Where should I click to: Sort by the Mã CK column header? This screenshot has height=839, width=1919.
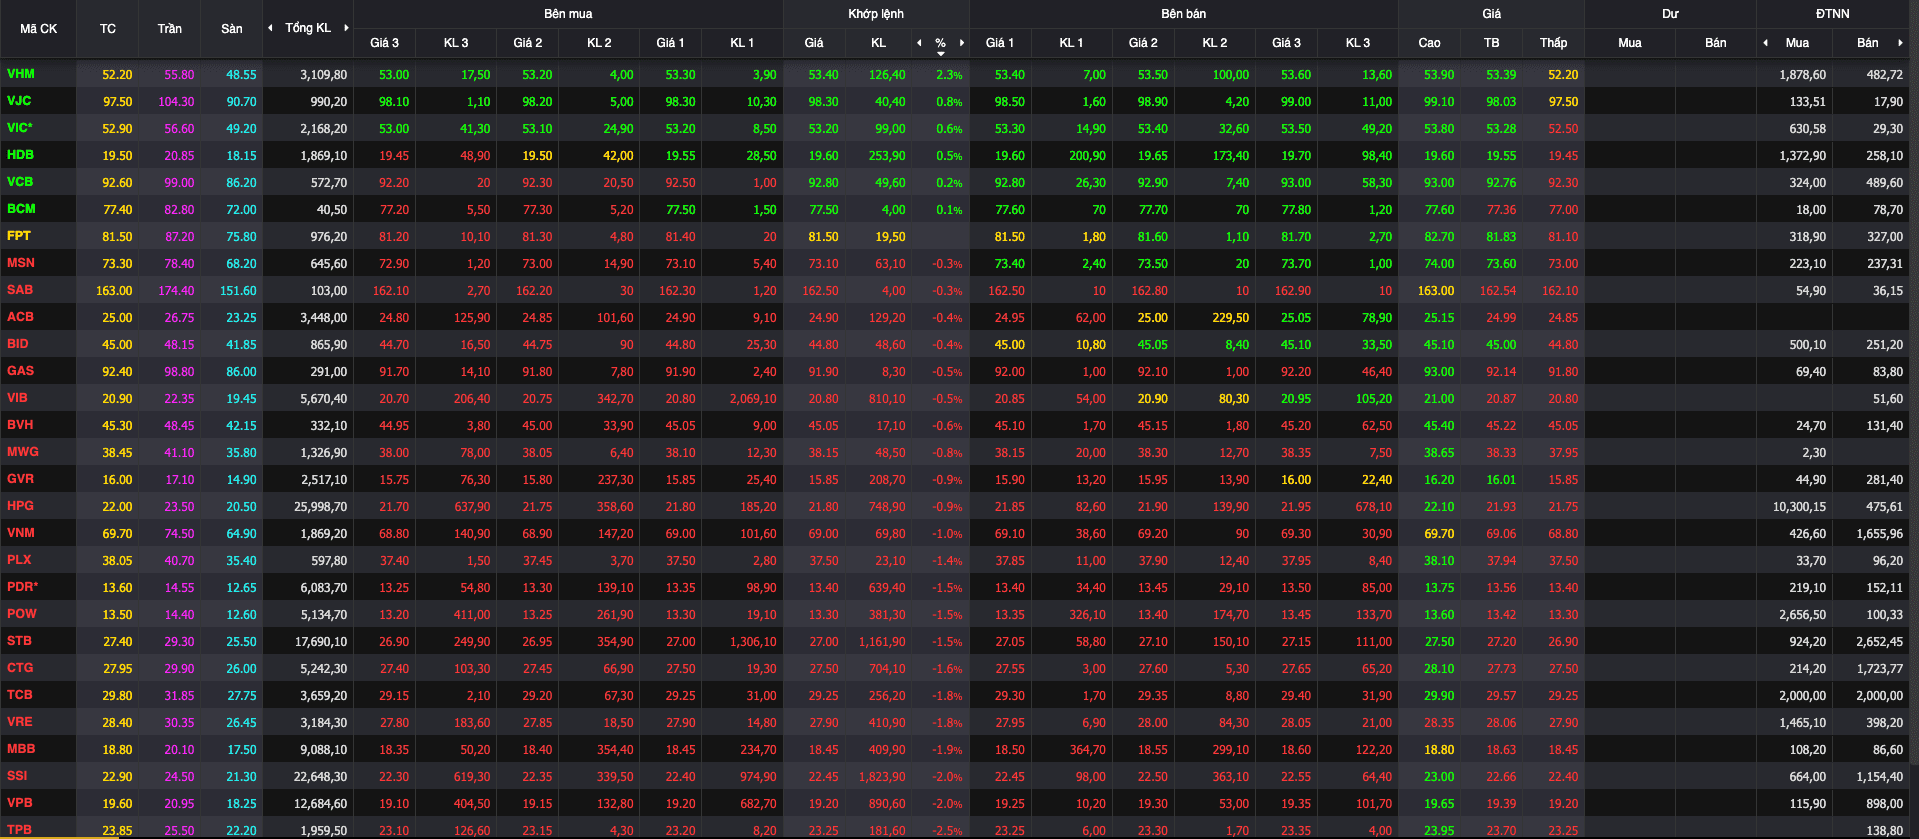click(39, 29)
